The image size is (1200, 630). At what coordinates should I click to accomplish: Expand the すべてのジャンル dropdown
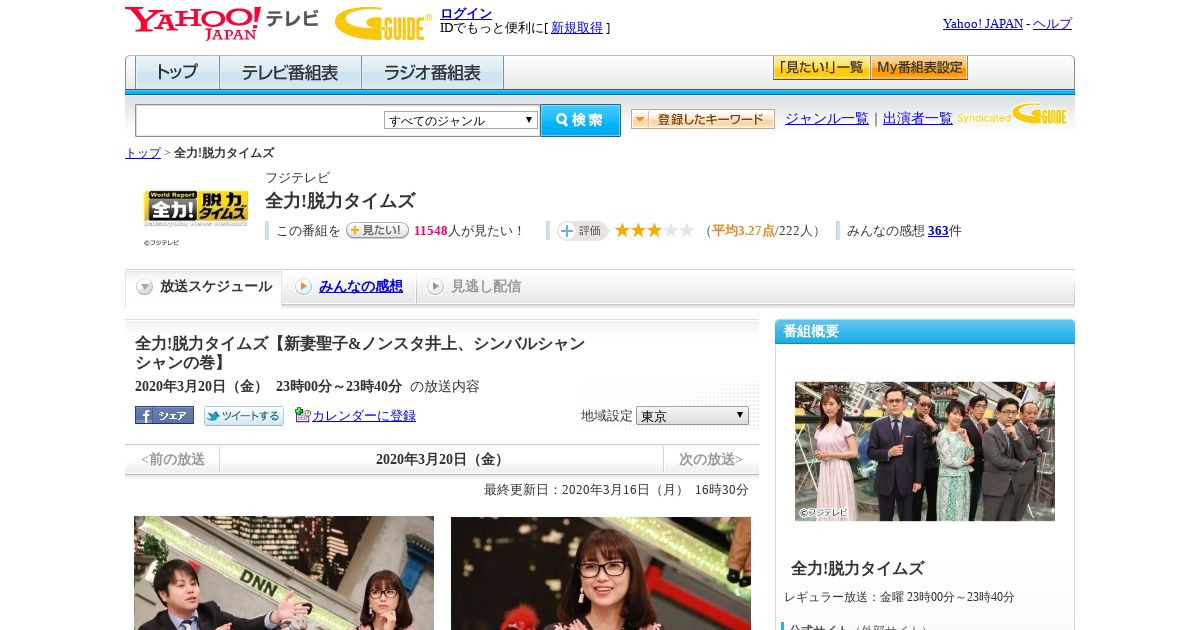point(461,120)
